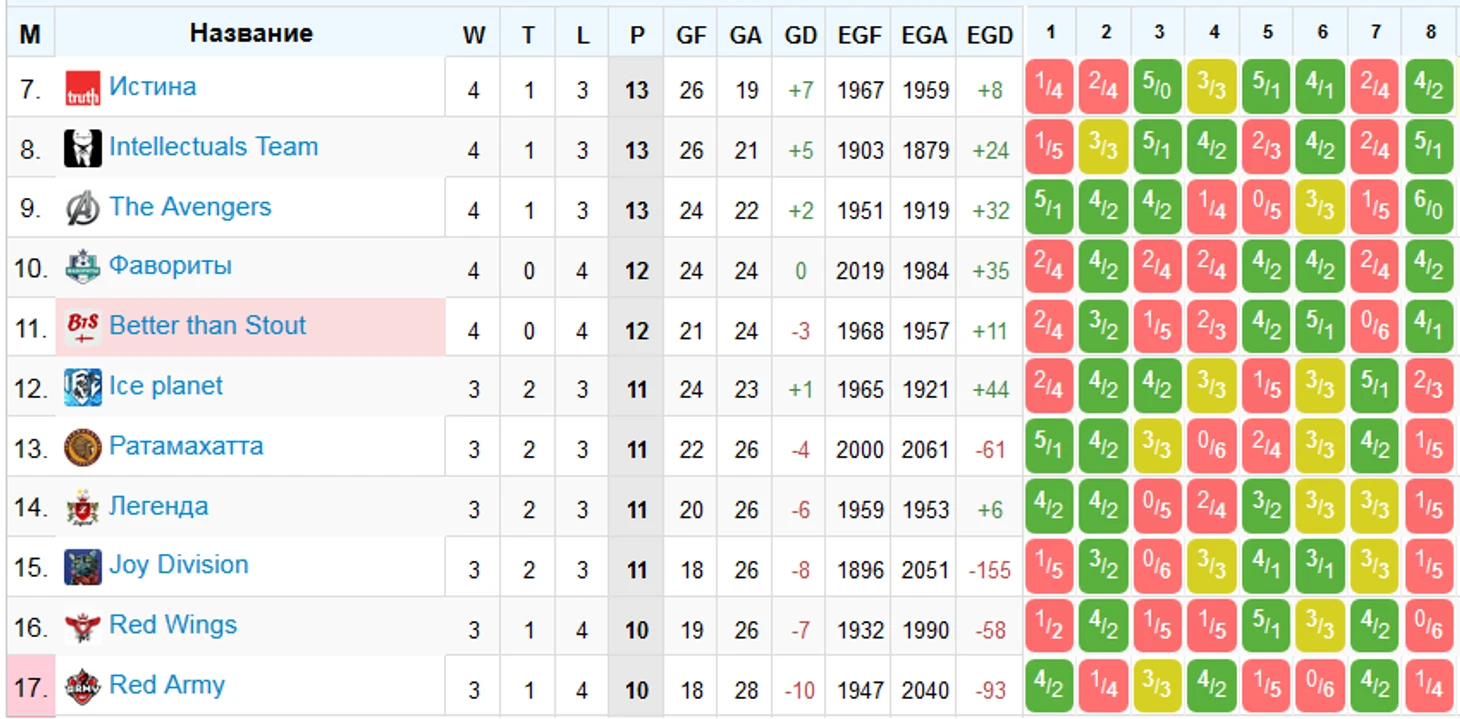Screen dimensions: 1460x719
Task: Click the Ратамахатта team logo icon
Action: point(83,447)
